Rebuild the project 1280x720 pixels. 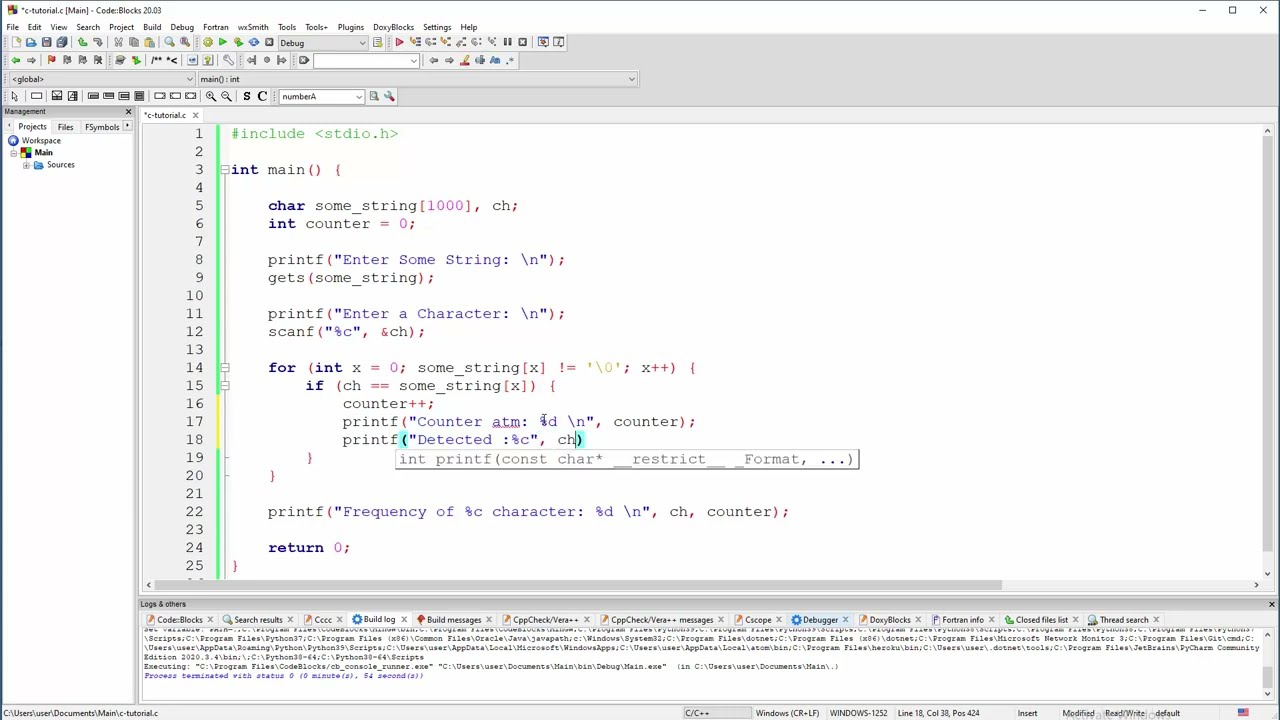[x=254, y=42]
